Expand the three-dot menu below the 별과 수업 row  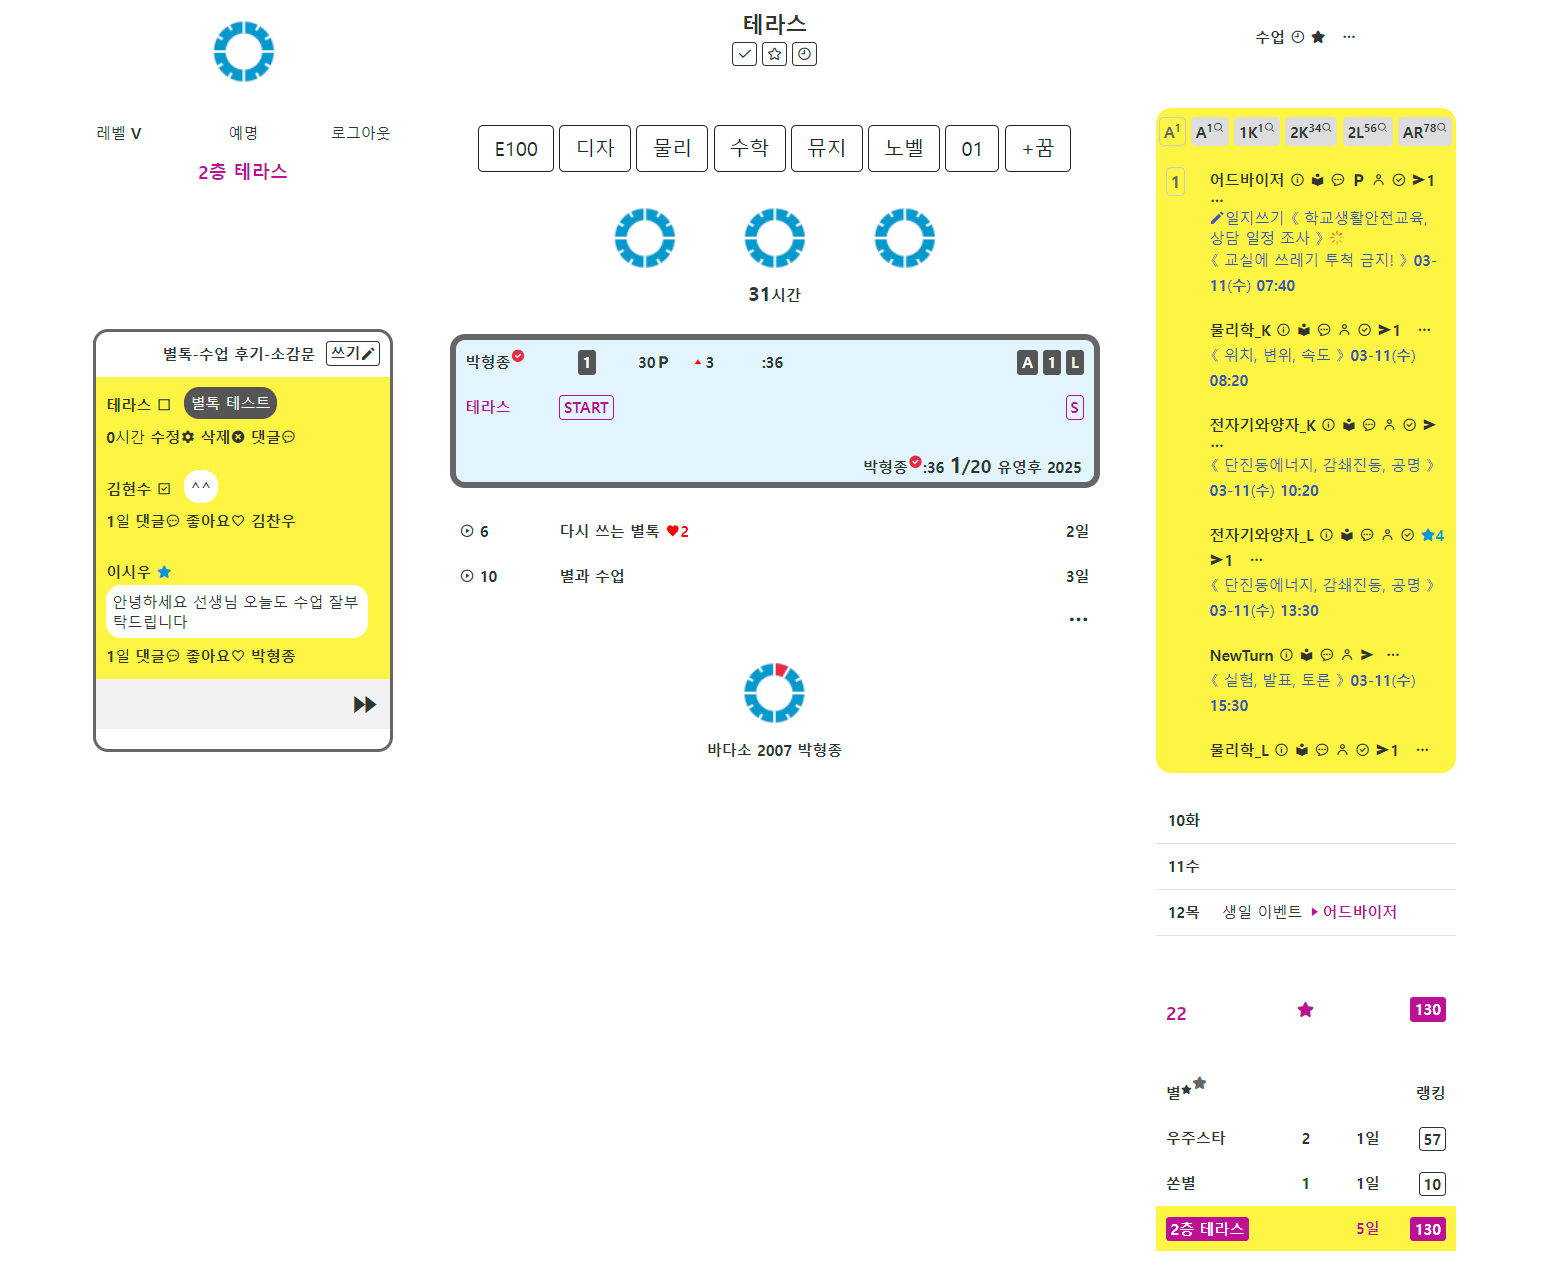click(1078, 619)
